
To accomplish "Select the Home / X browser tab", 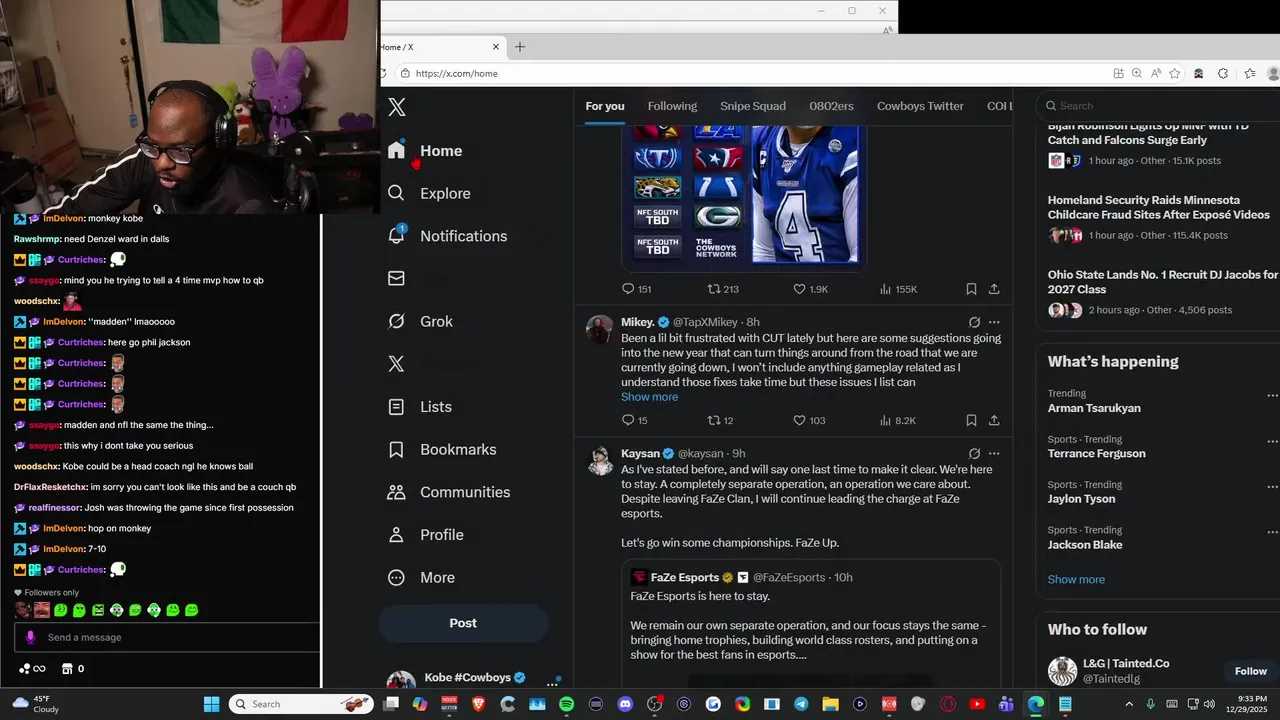I will pyautogui.click(x=440, y=47).
